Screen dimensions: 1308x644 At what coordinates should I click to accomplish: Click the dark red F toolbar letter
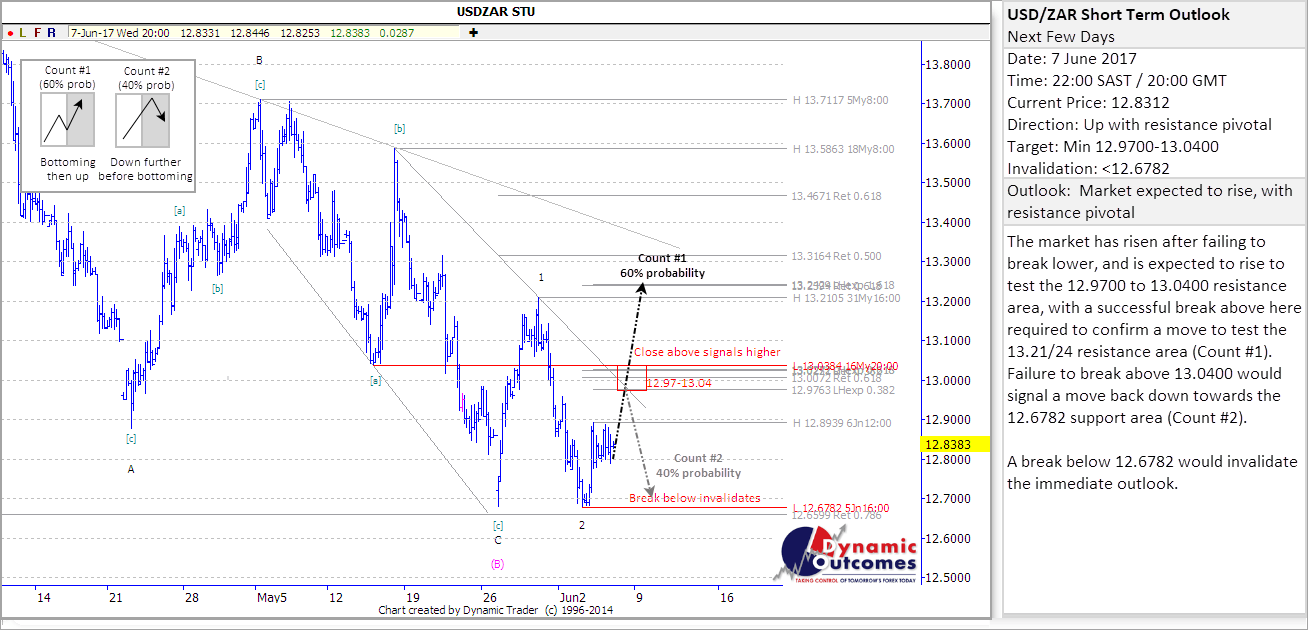pyautogui.click(x=37, y=32)
